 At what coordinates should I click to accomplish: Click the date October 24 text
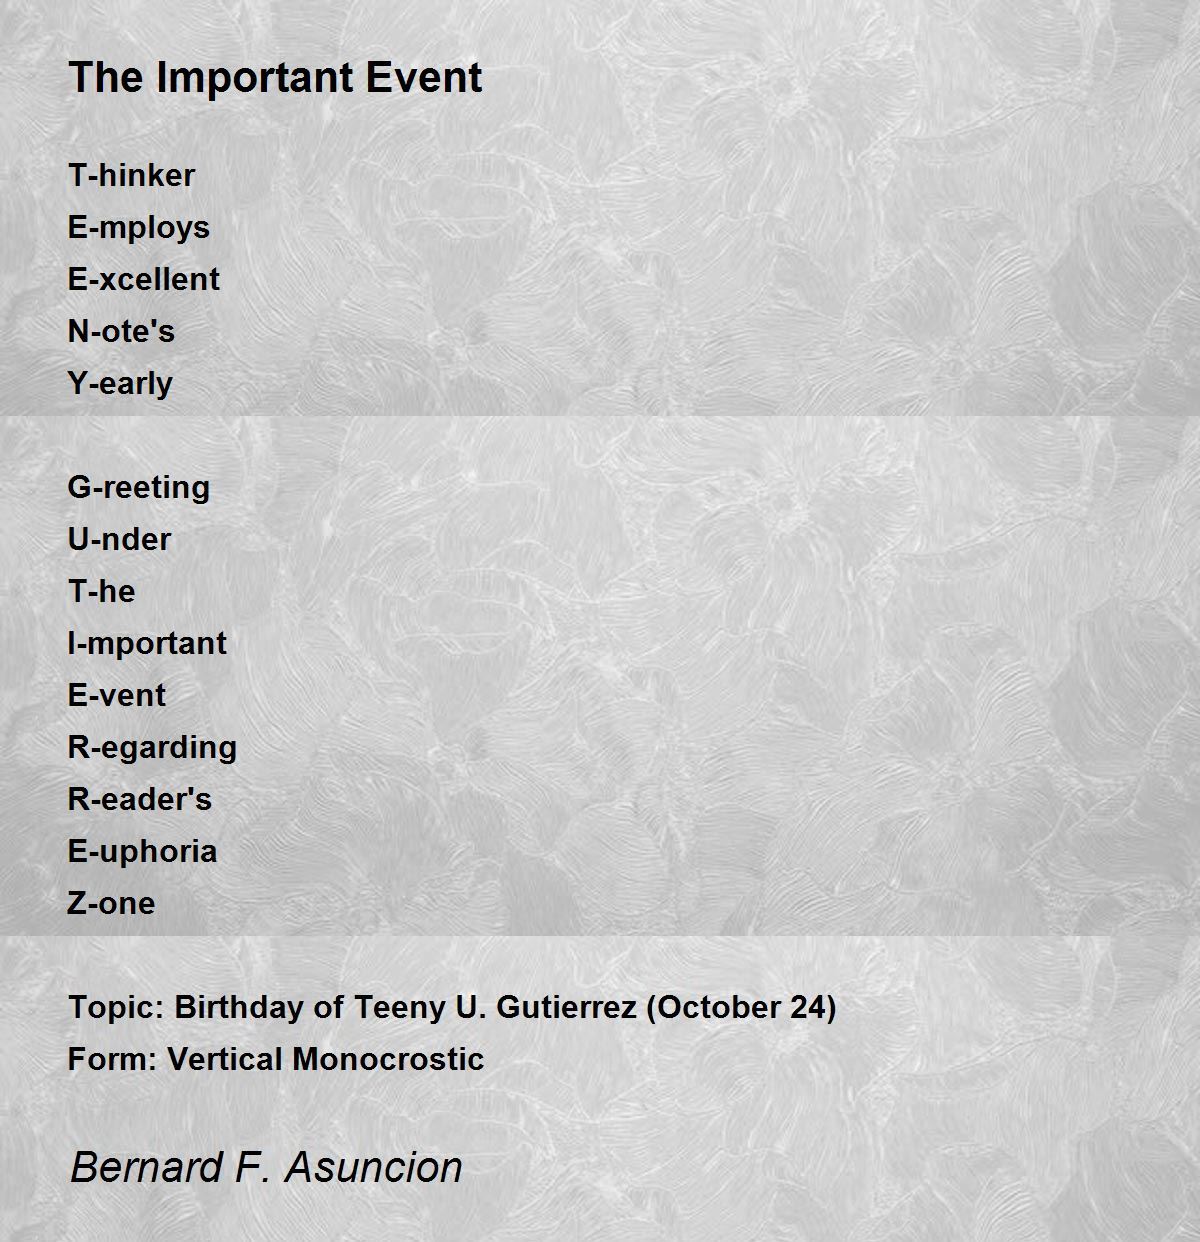[741, 1007]
